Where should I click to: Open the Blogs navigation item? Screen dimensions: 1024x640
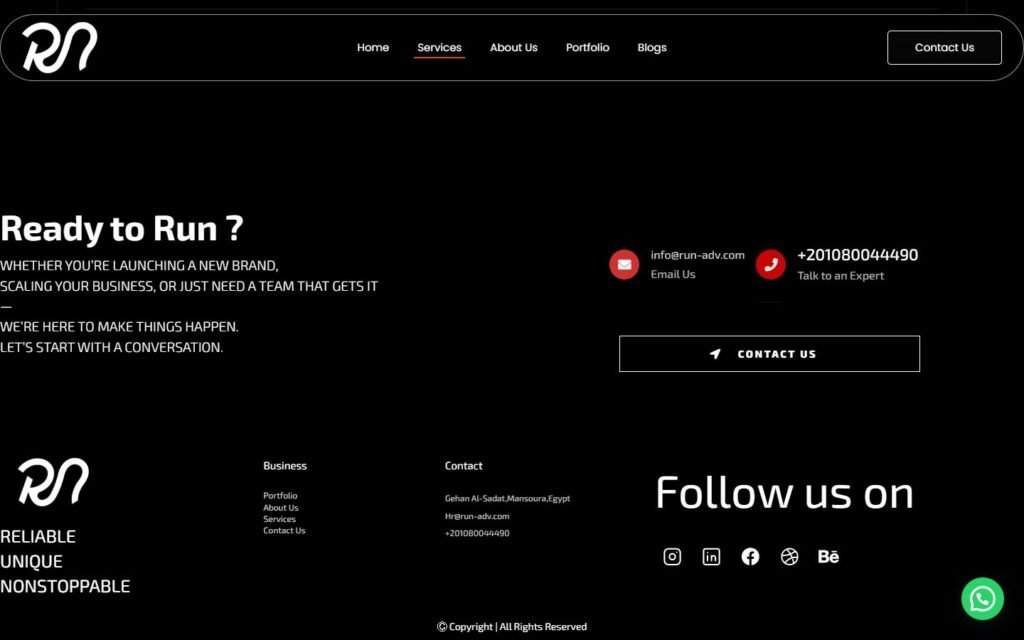[x=652, y=48]
